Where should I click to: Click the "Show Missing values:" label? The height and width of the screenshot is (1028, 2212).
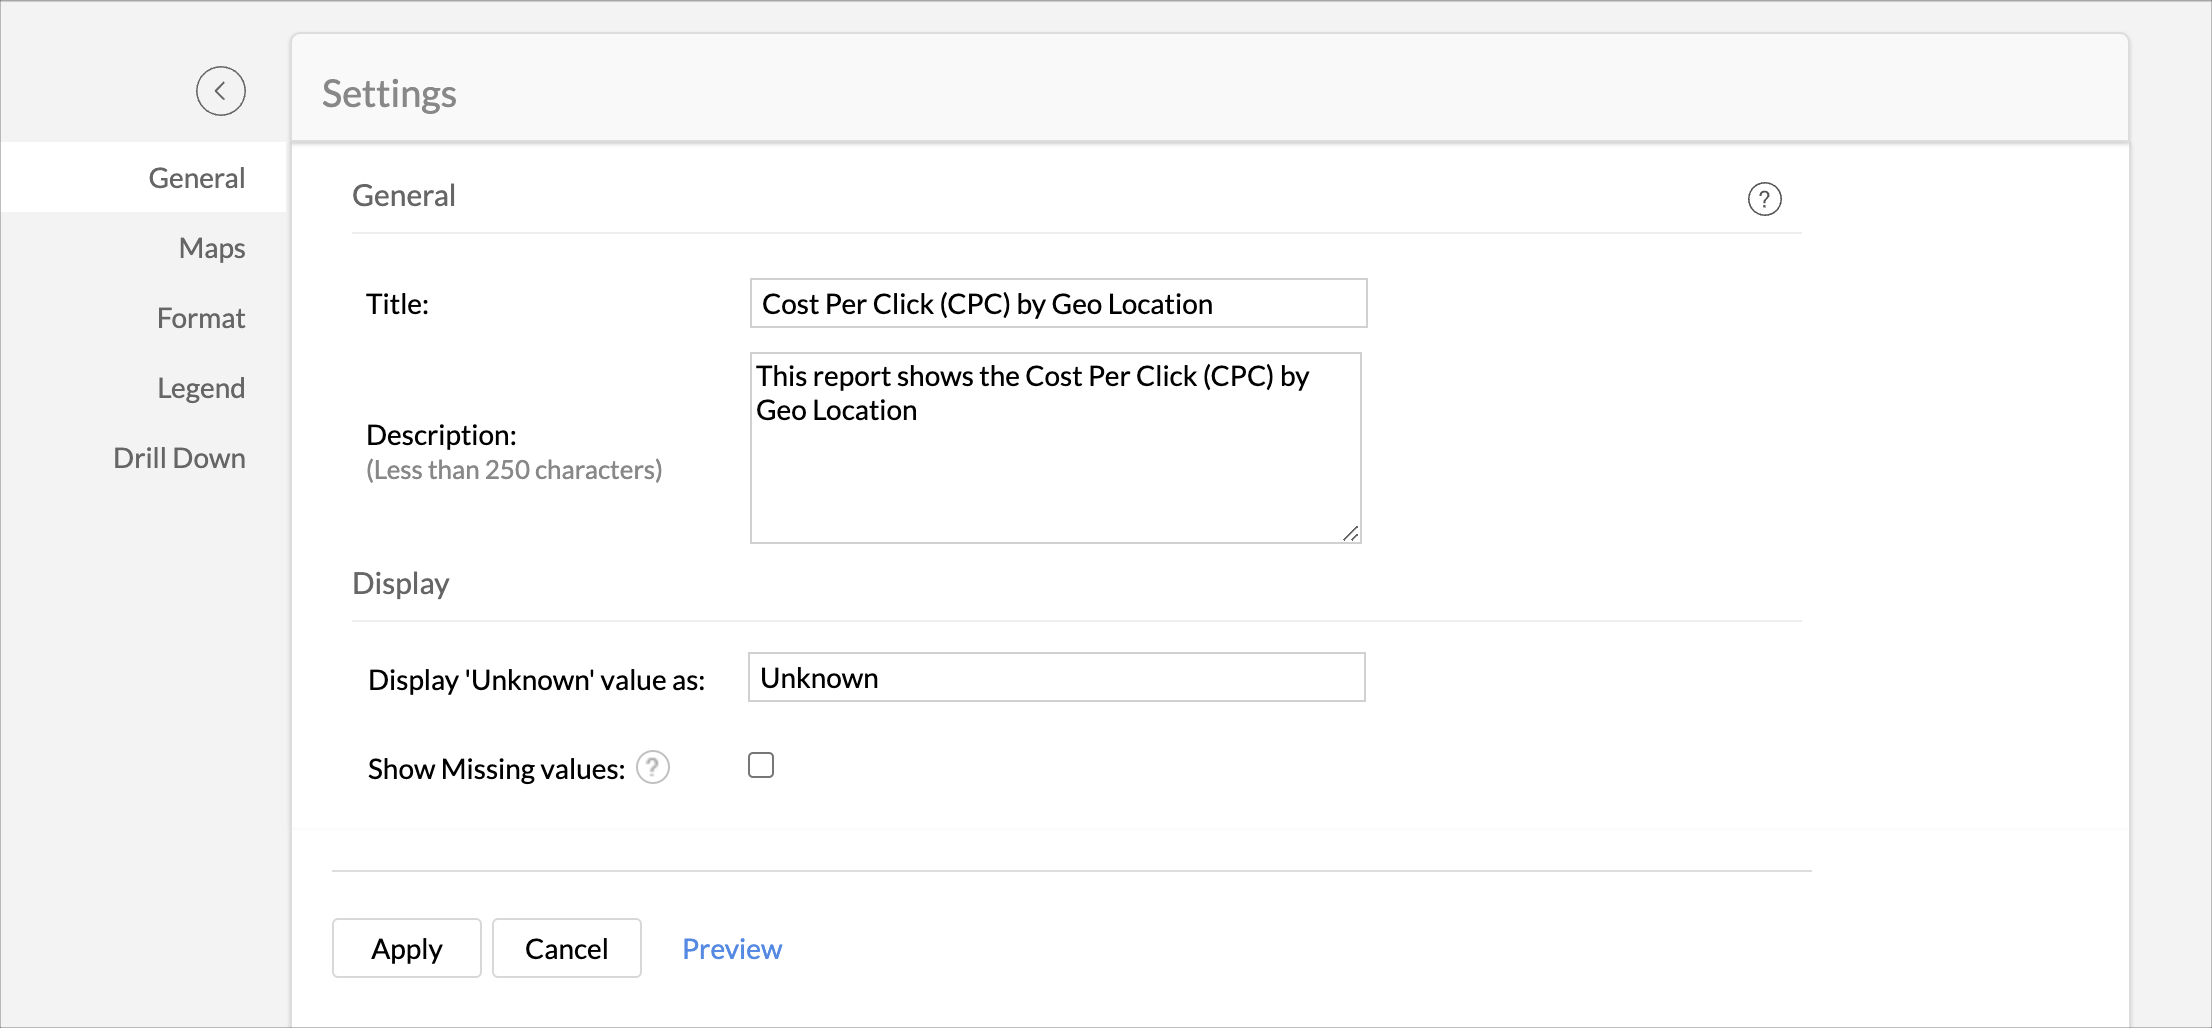496,769
